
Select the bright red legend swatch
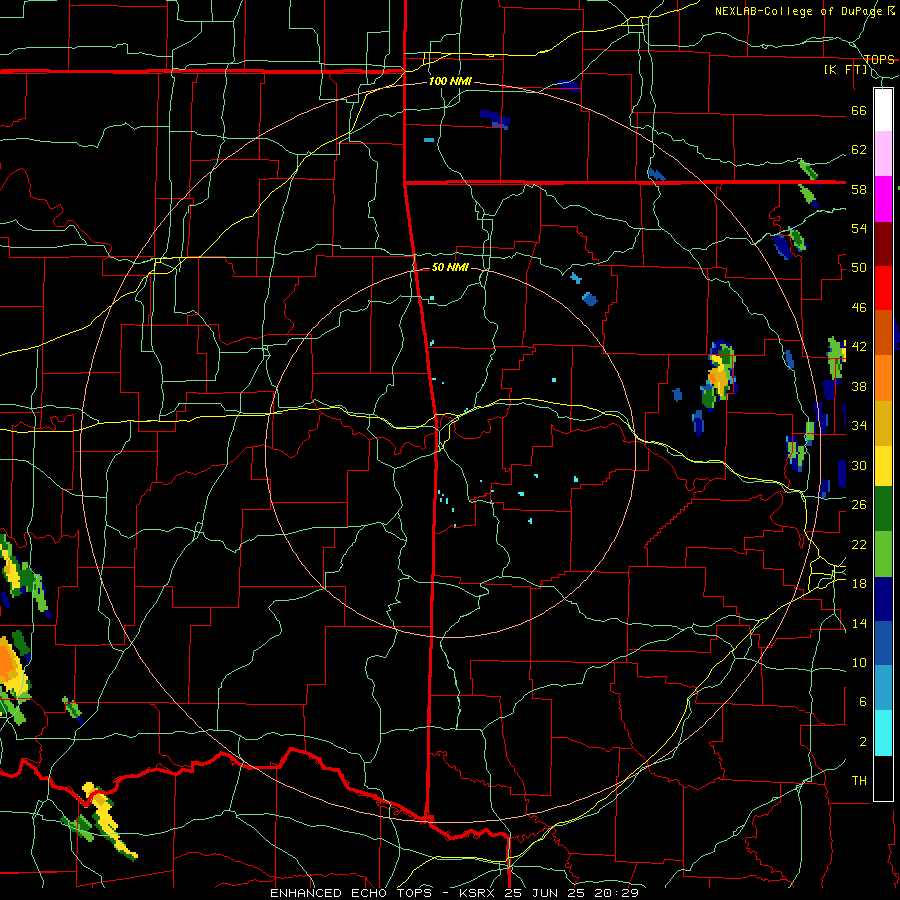click(883, 288)
